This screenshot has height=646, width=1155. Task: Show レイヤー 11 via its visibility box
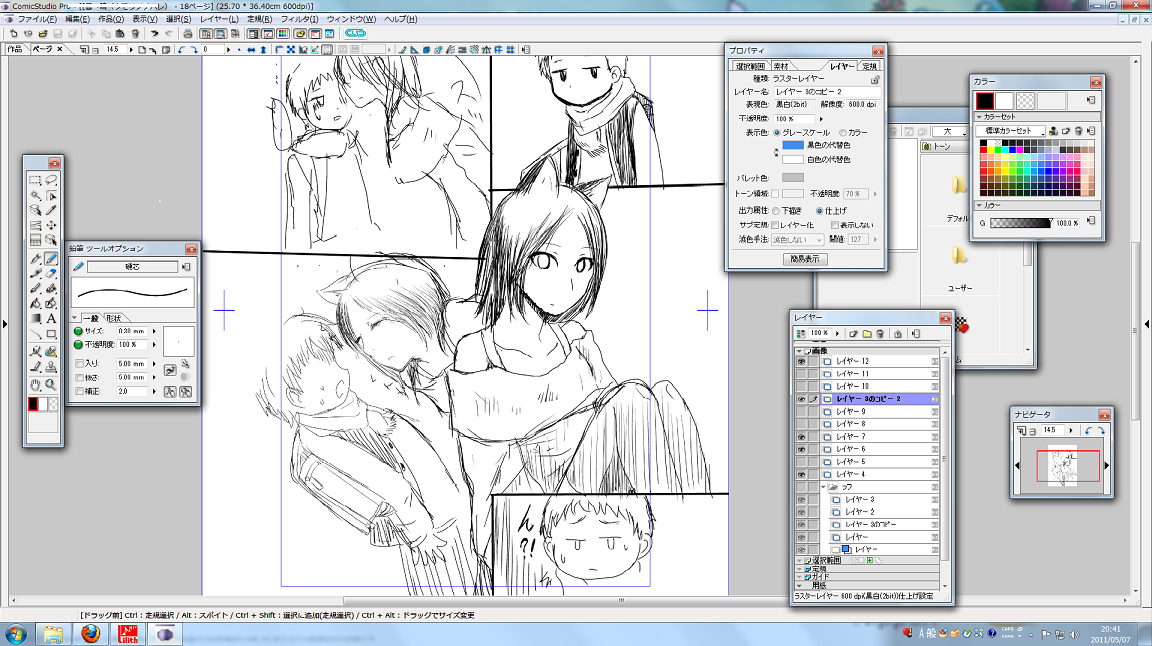coord(801,374)
